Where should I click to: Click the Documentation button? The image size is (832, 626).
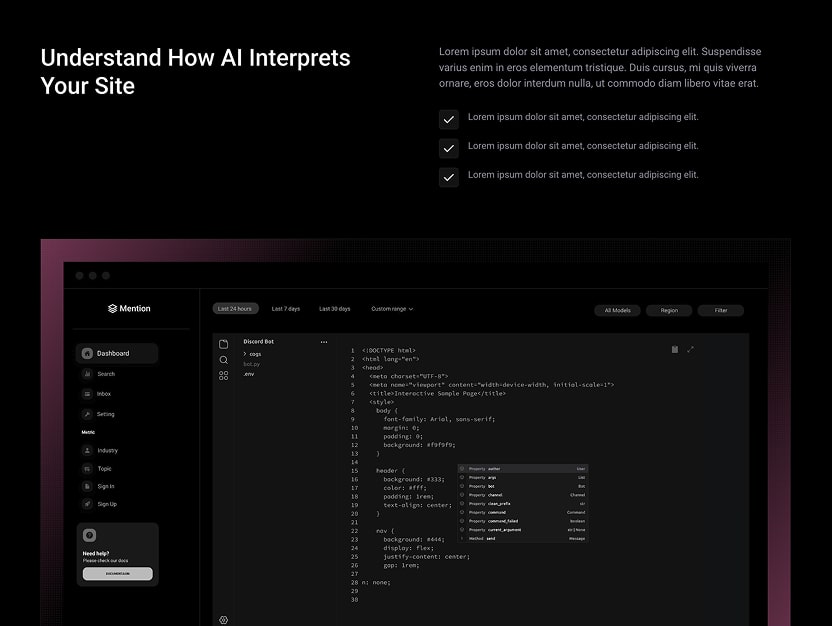click(x=117, y=573)
